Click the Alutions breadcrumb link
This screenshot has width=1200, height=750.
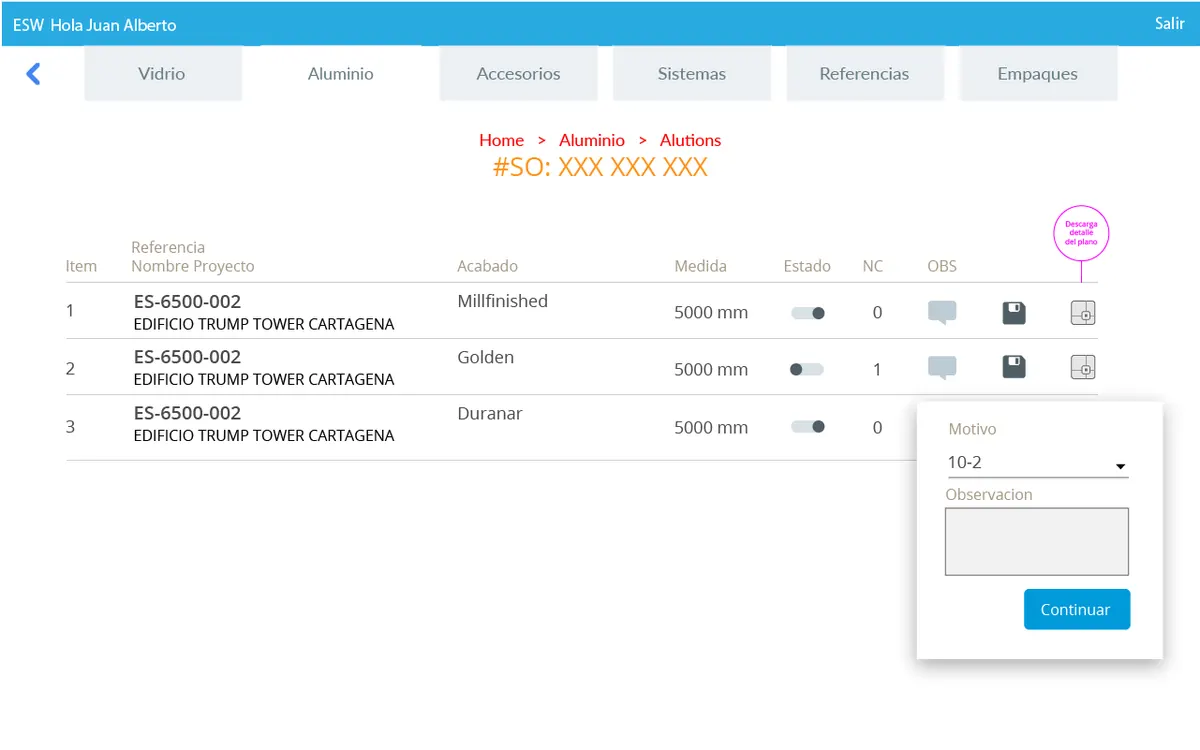[690, 140]
